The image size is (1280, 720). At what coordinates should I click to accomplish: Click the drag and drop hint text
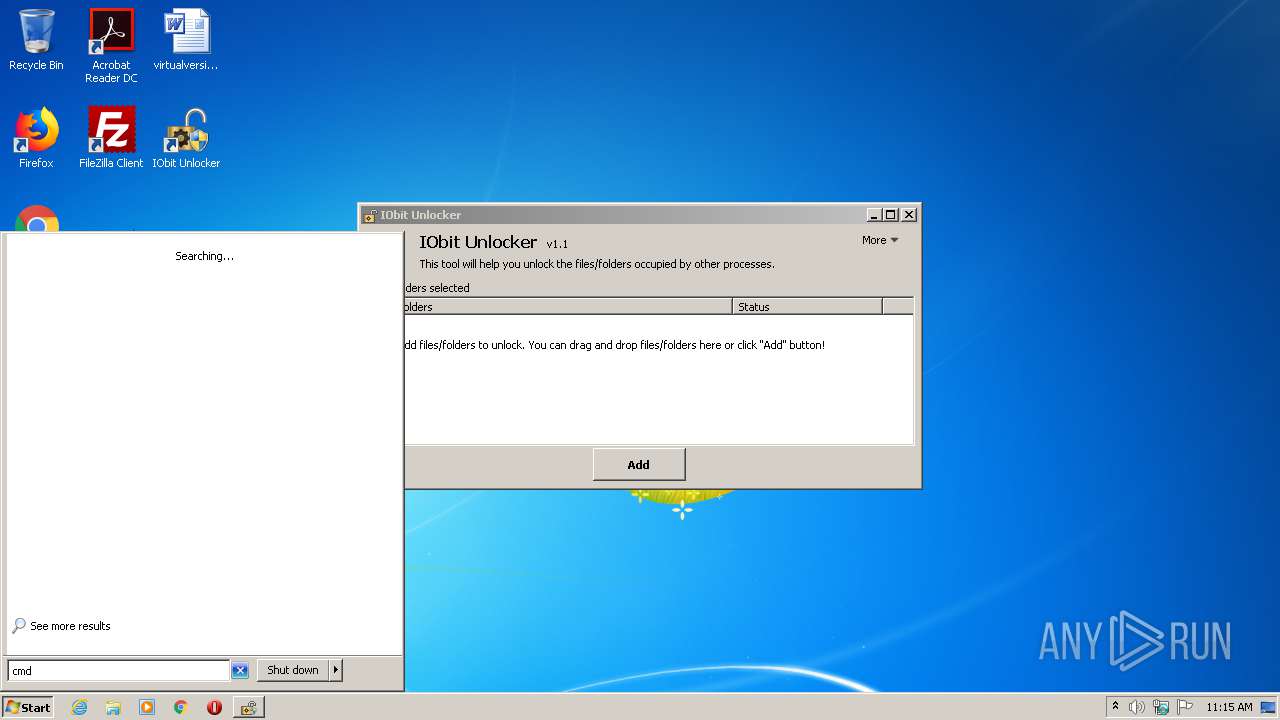pos(614,345)
